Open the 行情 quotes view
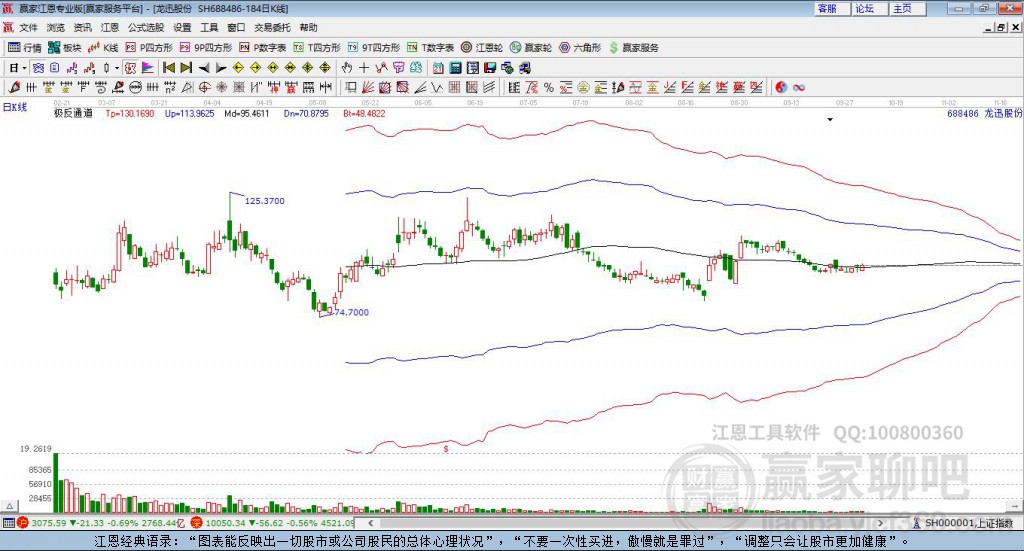Screen dimensions: 1024x551 tap(24, 48)
